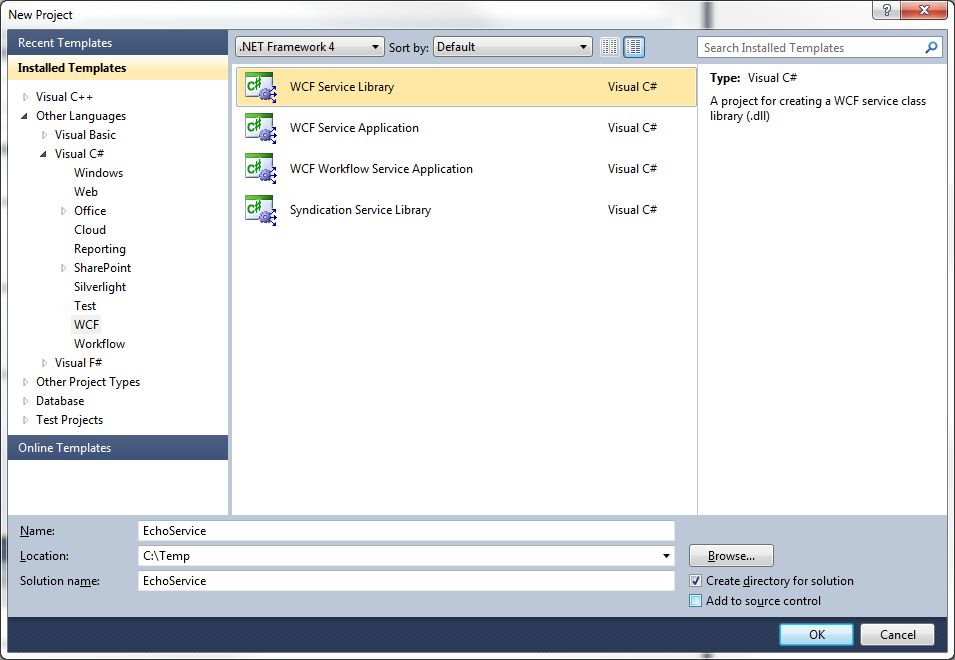Screen dimensions: 955x660
Task: Enable Add to source control
Action: 694,601
